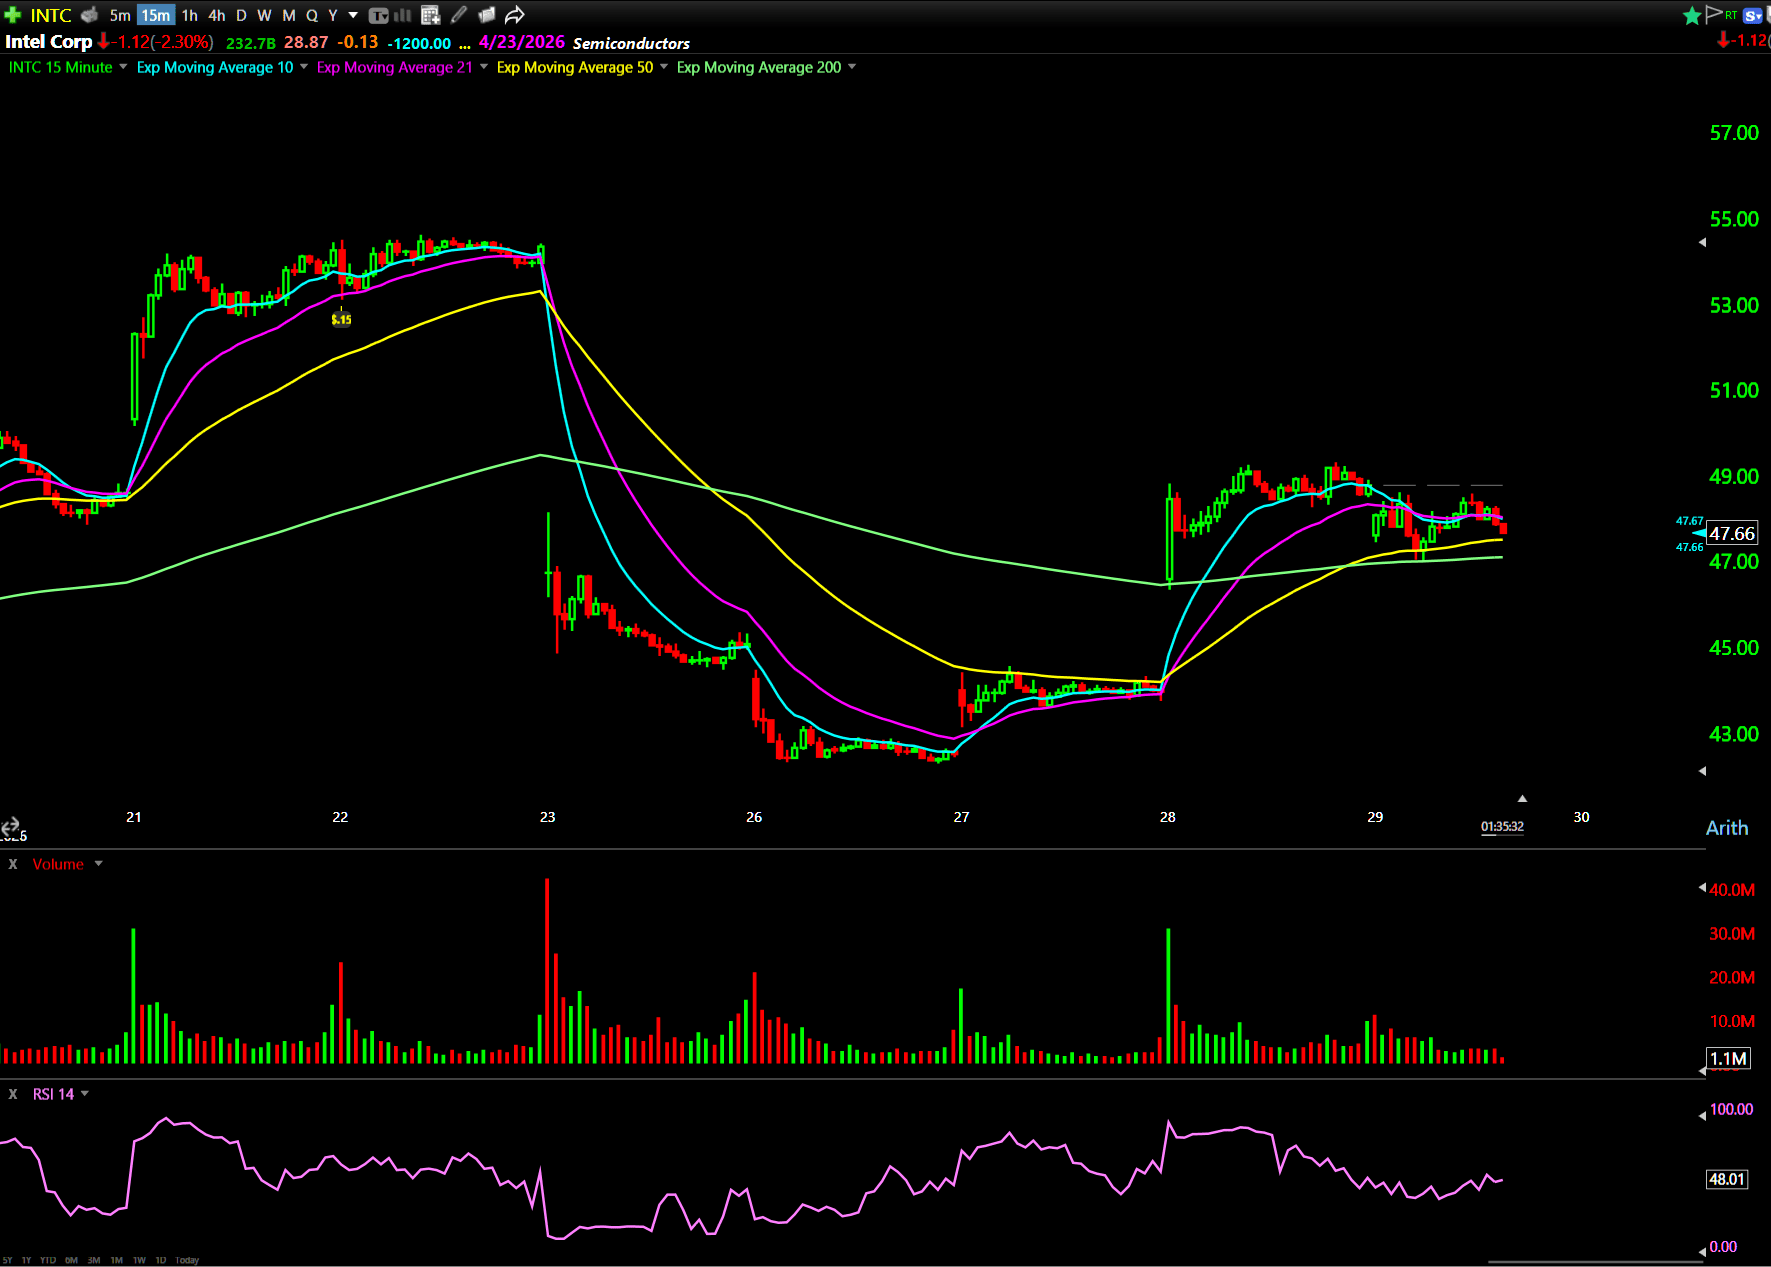This screenshot has height=1267, width=1771.
Task: Click the notes cards icon in toolbar
Action: 487,15
